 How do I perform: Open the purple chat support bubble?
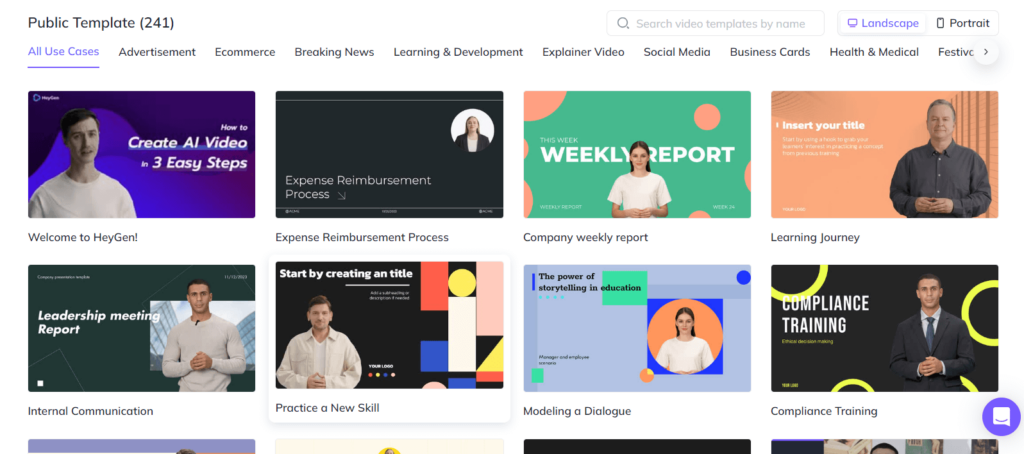click(x=1001, y=417)
